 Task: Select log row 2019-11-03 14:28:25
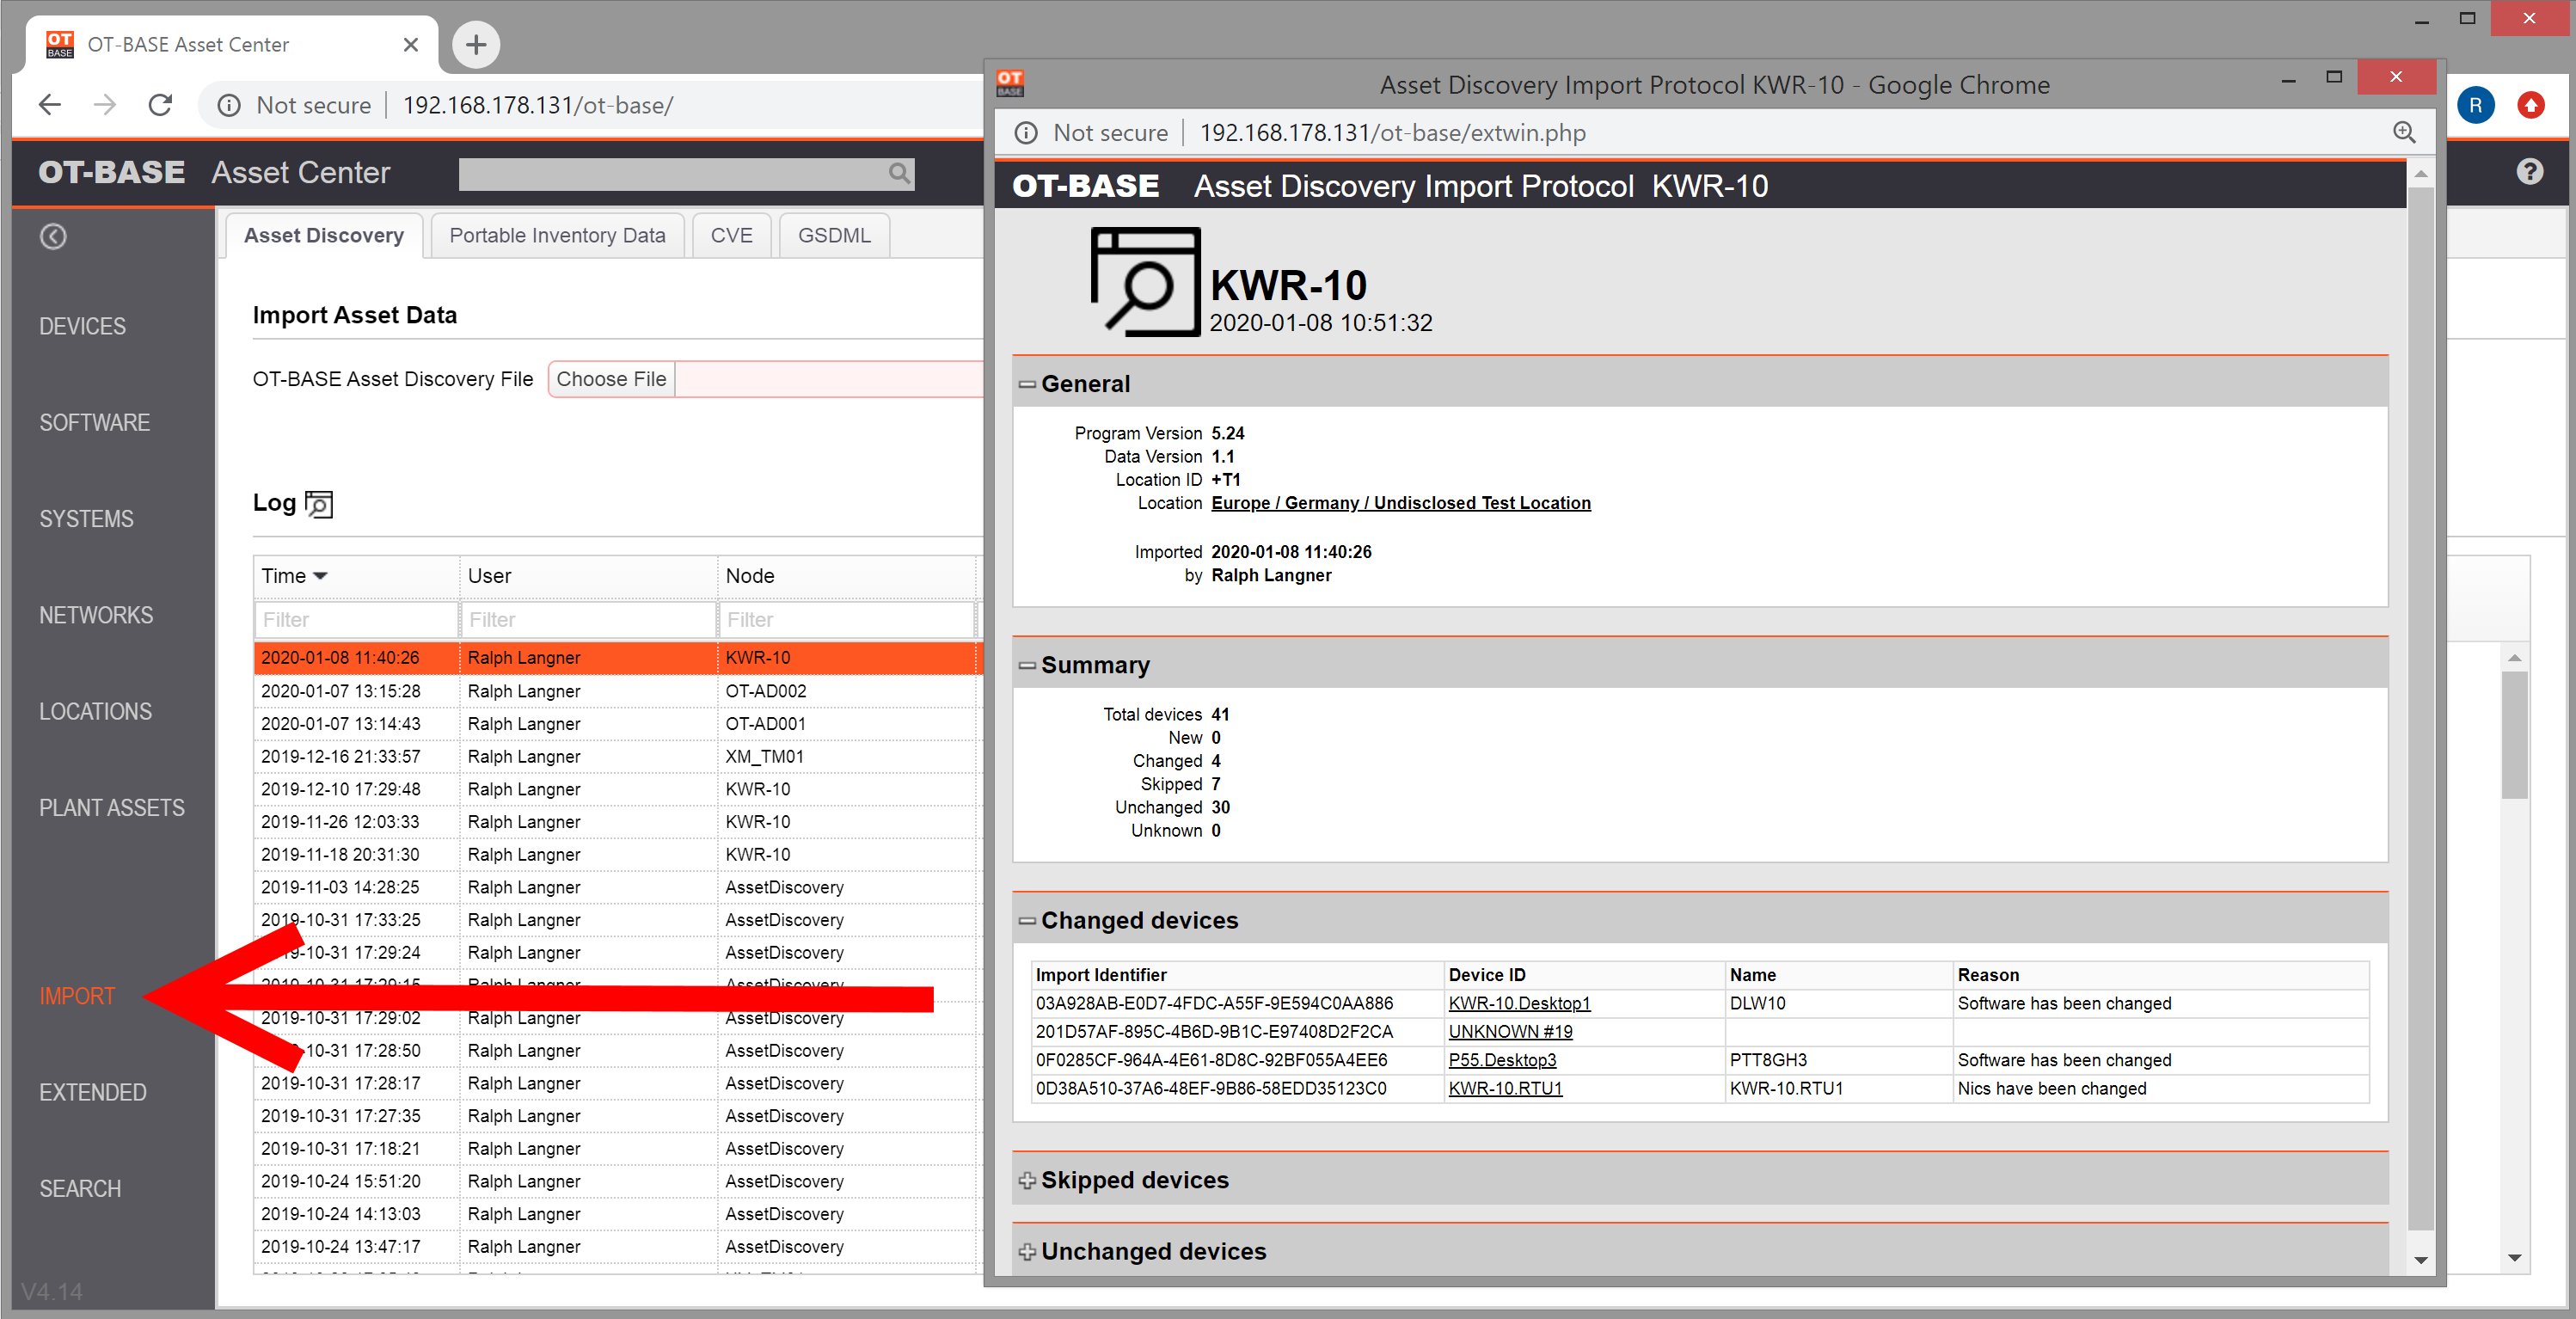click(617, 887)
